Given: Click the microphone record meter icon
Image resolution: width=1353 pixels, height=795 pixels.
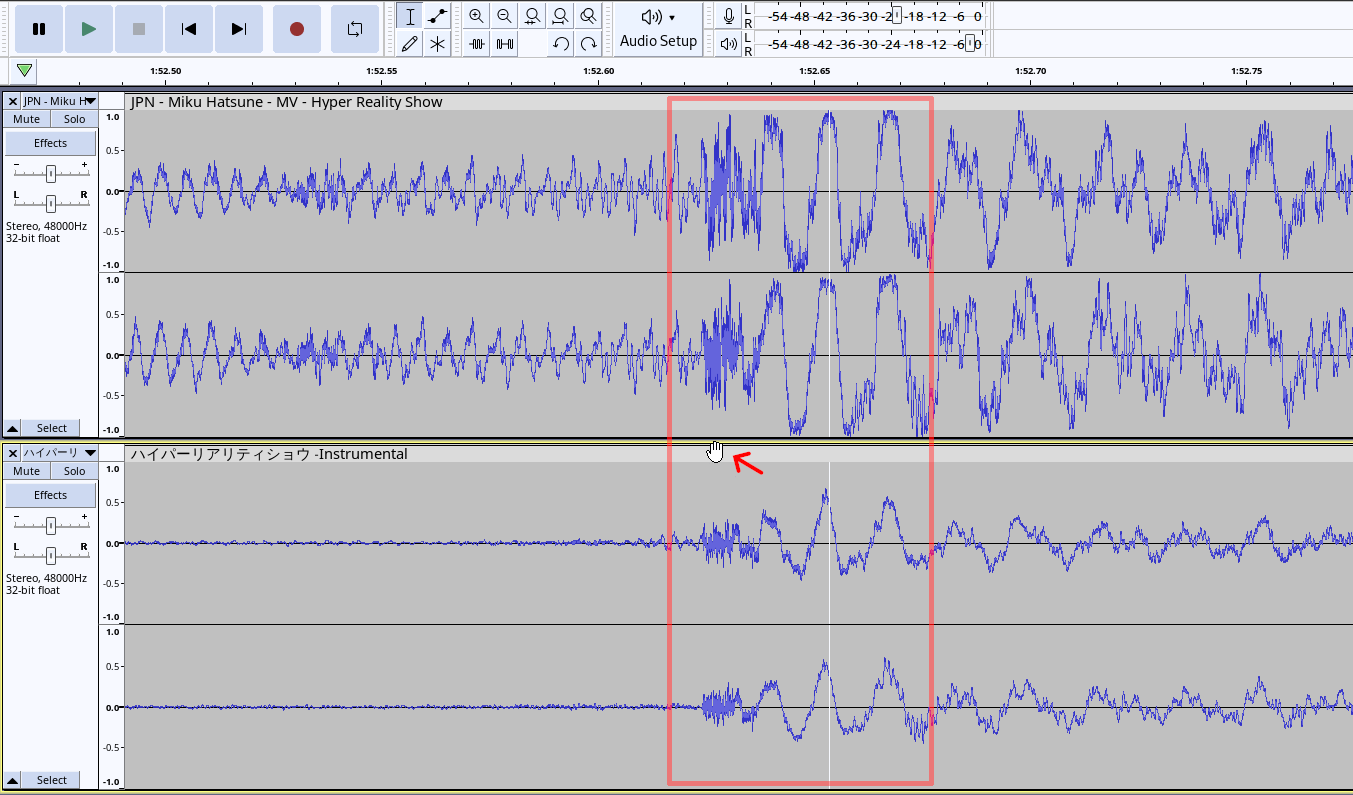Looking at the screenshot, I should pyautogui.click(x=729, y=16).
